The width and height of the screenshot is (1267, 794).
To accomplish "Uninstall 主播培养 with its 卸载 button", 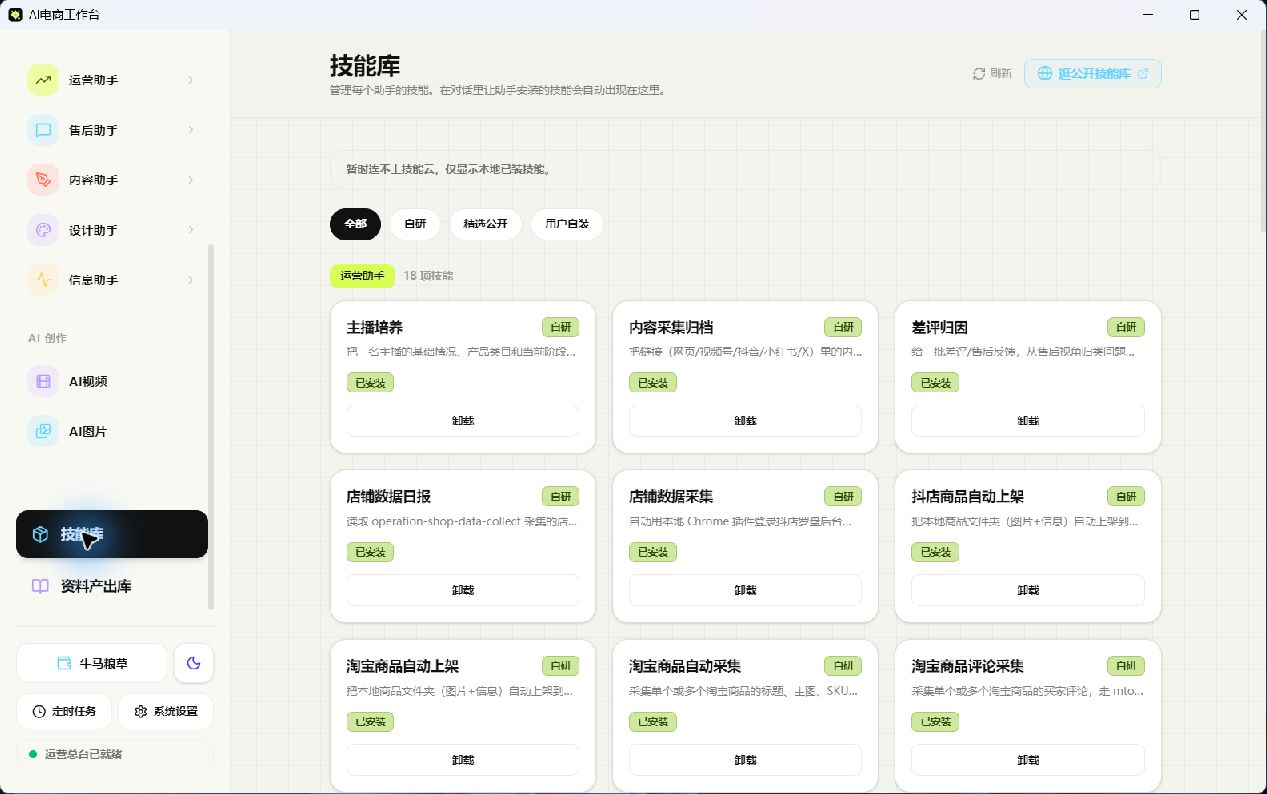I will tap(463, 420).
